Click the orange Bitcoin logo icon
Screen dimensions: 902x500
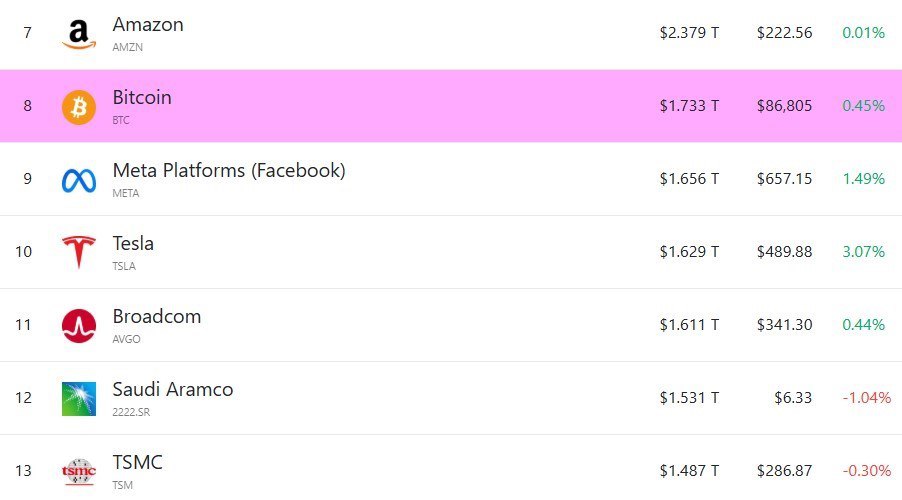pyautogui.click(x=79, y=106)
